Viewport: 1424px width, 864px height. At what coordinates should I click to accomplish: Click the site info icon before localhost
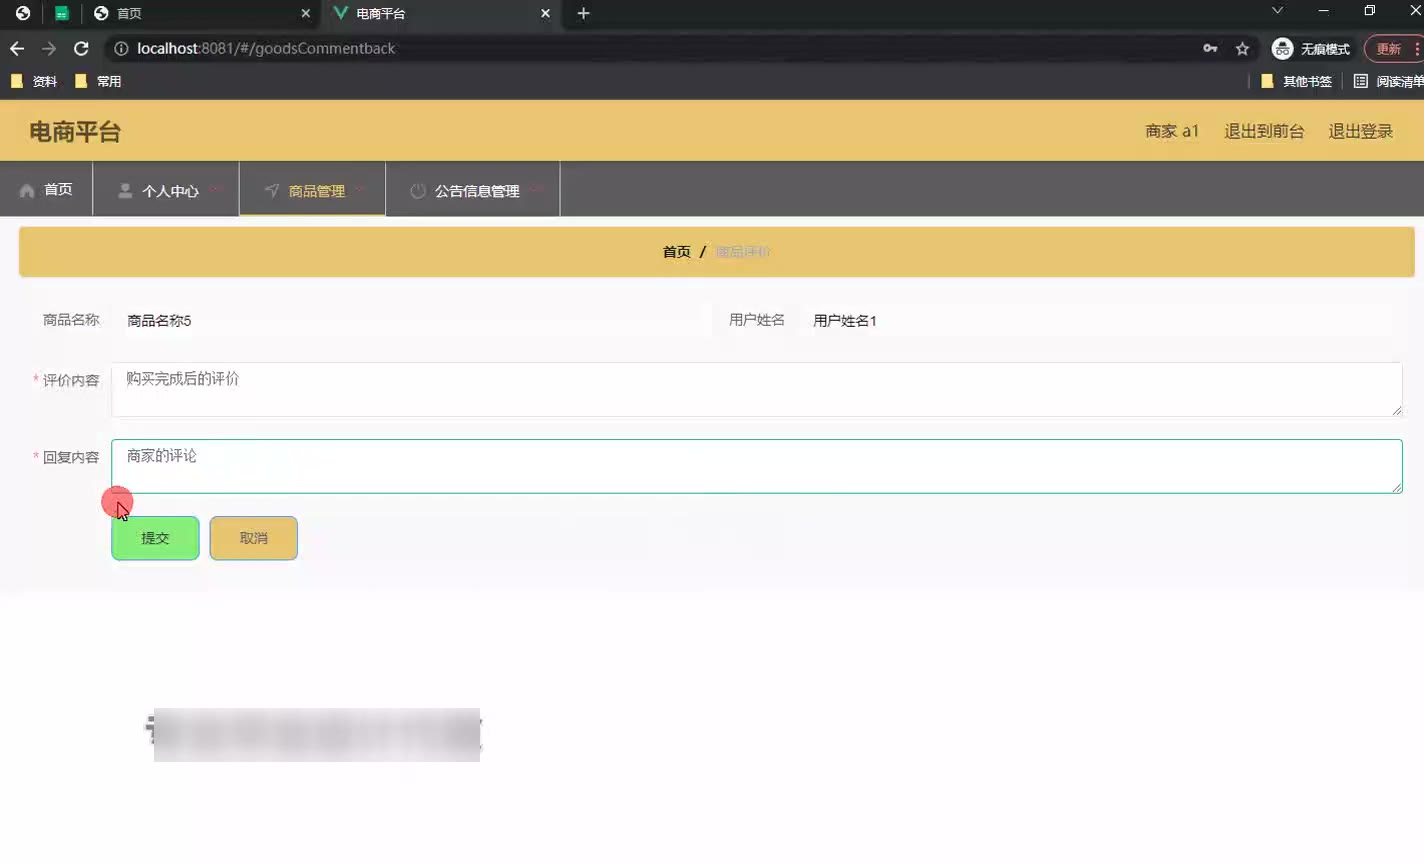[121, 48]
